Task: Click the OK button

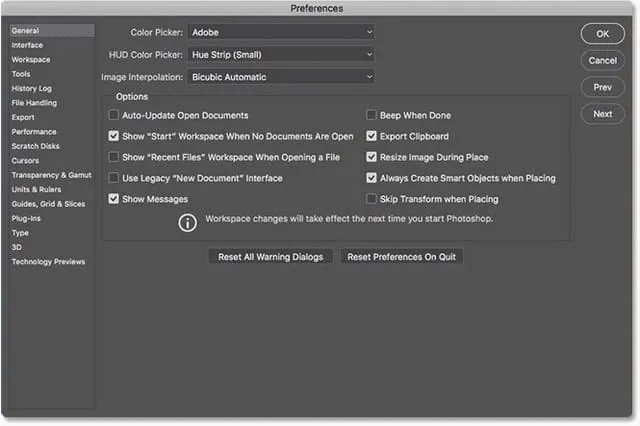Action: [x=602, y=34]
